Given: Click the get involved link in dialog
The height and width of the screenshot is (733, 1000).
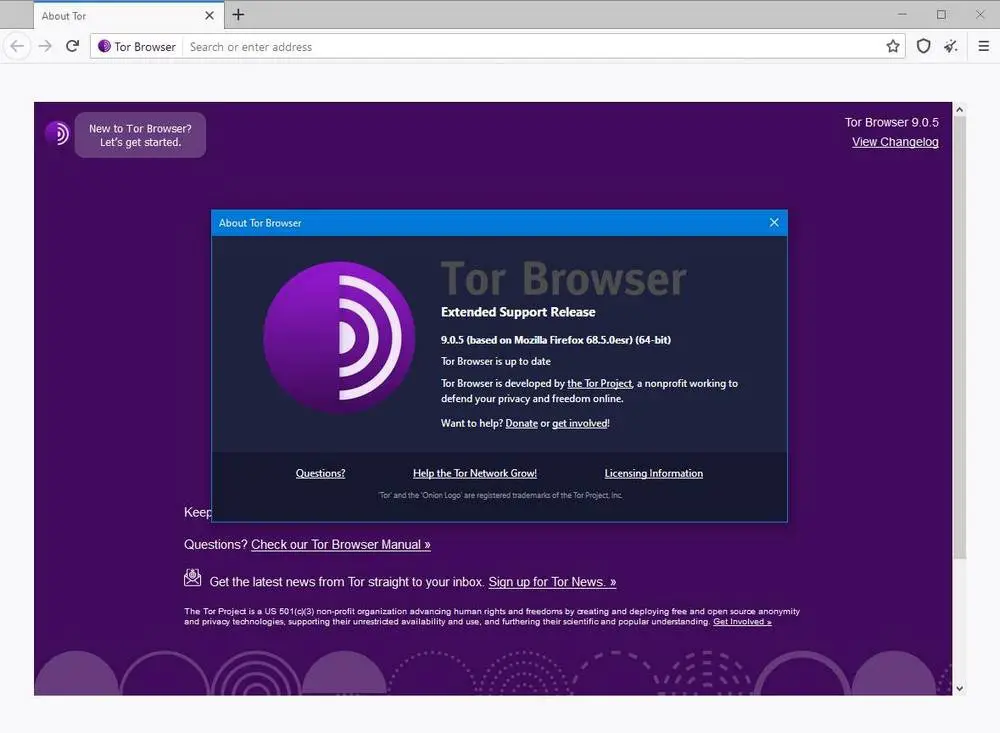Looking at the screenshot, I should [x=580, y=424].
